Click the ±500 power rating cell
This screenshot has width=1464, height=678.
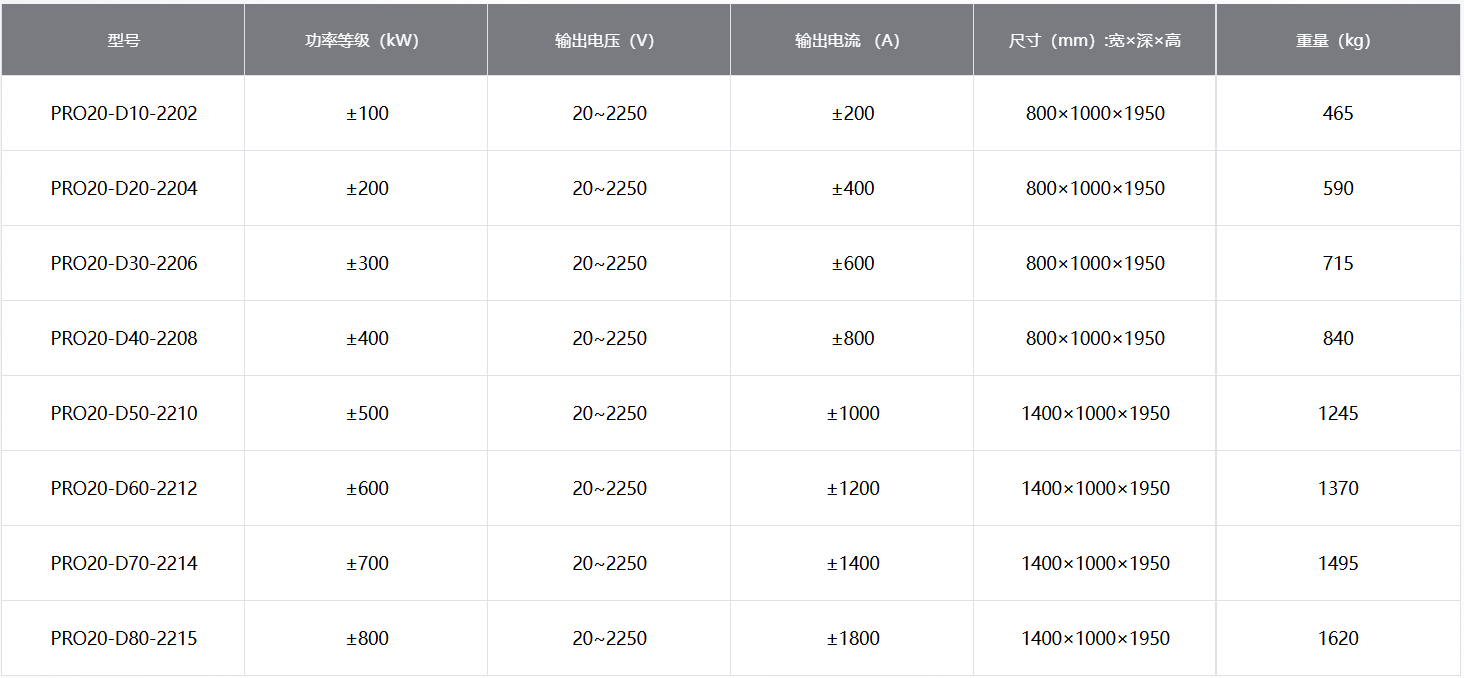click(x=367, y=413)
